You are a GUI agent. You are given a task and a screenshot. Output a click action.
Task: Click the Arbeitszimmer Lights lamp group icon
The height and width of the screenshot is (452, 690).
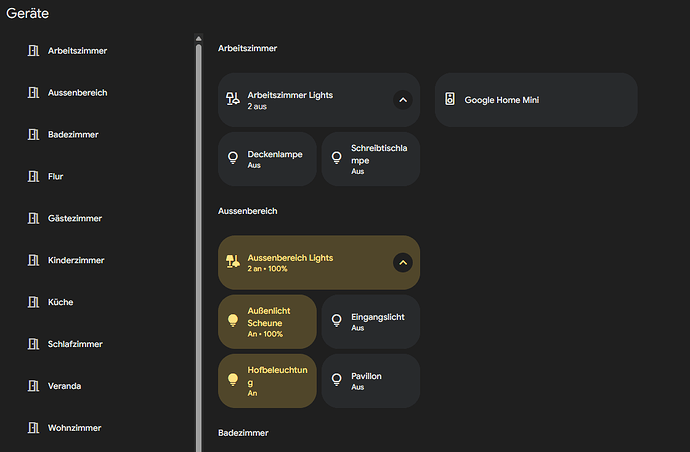tap(233, 99)
